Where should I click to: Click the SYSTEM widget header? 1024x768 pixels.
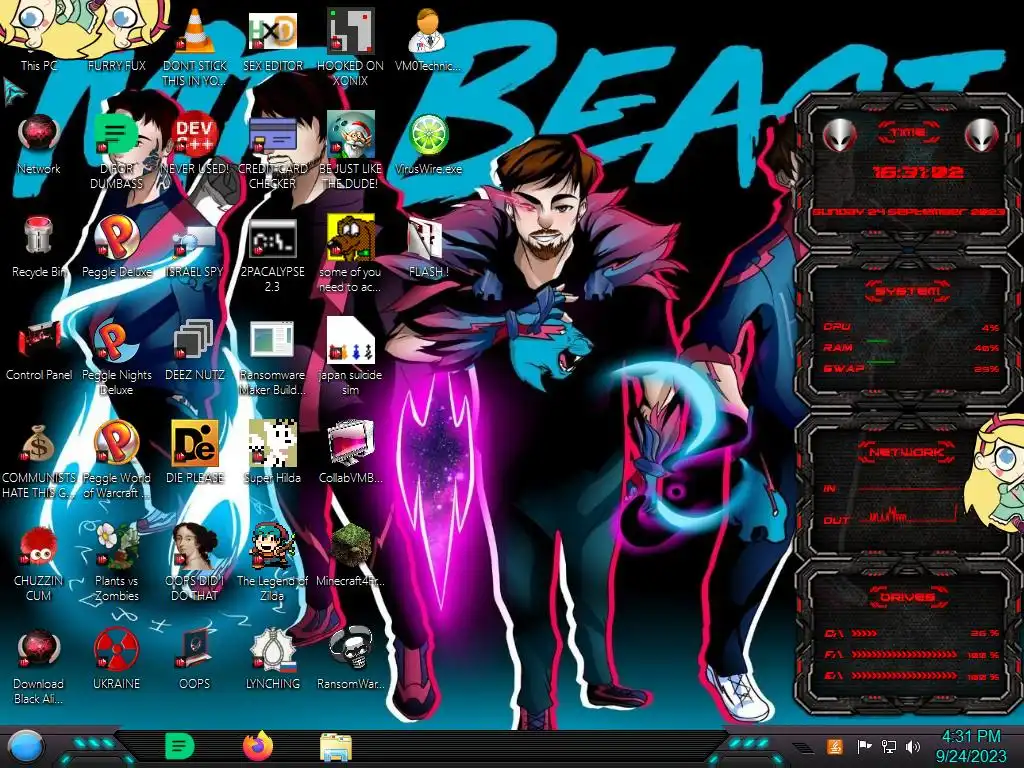coord(907,291)
